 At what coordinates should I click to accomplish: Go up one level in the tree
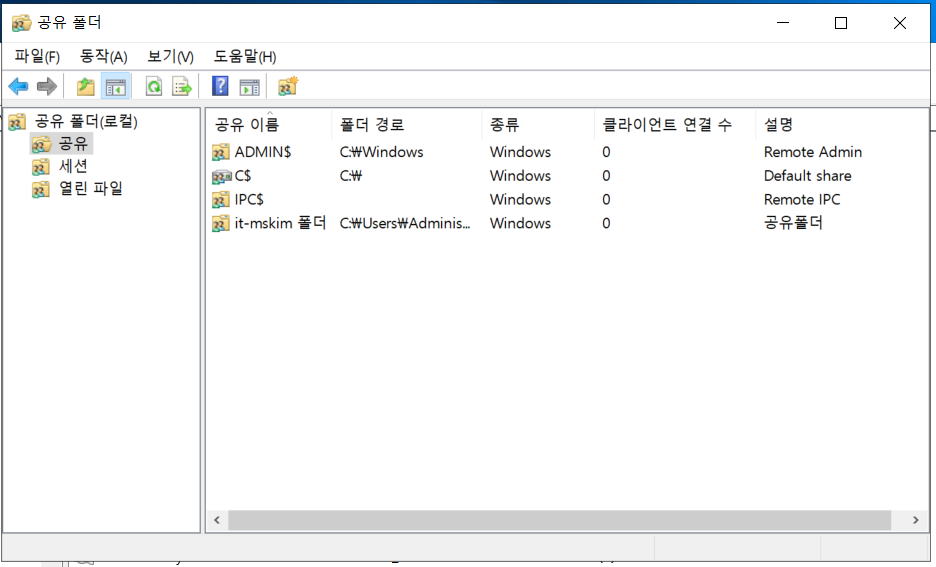coord(85,87)
